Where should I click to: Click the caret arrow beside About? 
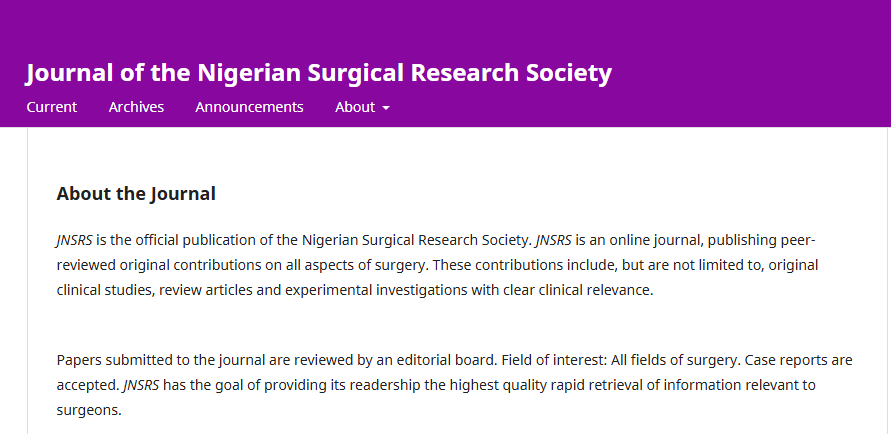(x=386, y=108)
